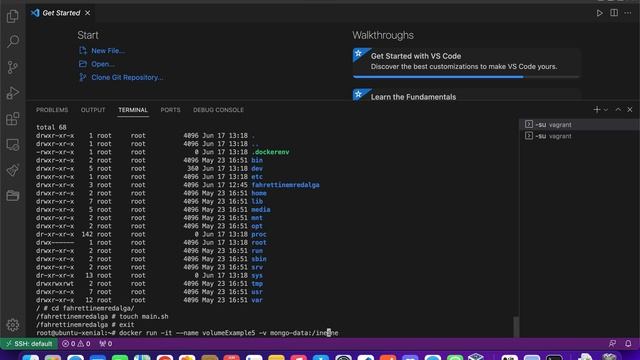Click the 'tmp' directory entry
Screen dimensions: 640x360
(x=257, y=284)
